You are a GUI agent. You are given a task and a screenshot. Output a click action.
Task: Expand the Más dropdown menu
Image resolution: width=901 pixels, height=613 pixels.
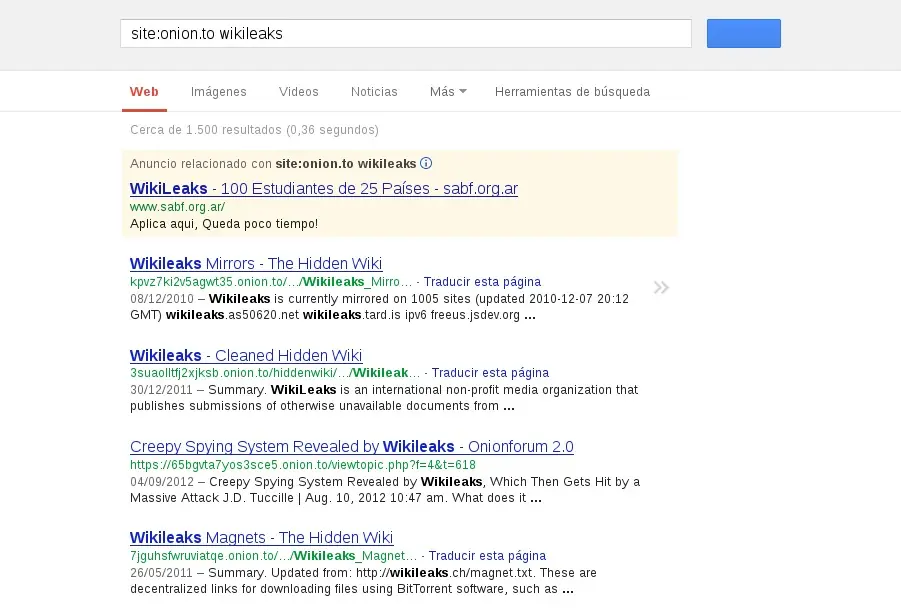click(448, 92)
